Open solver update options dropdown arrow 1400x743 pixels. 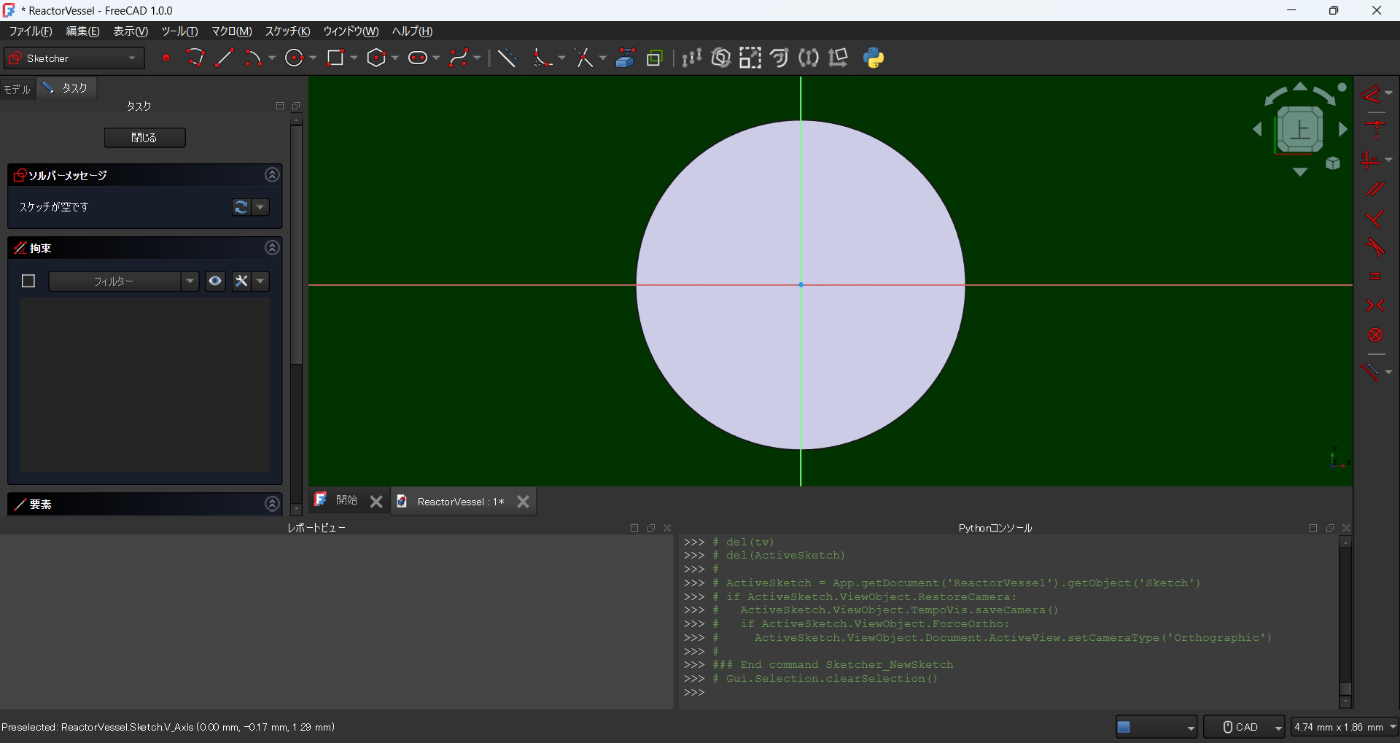coord(260,207)
